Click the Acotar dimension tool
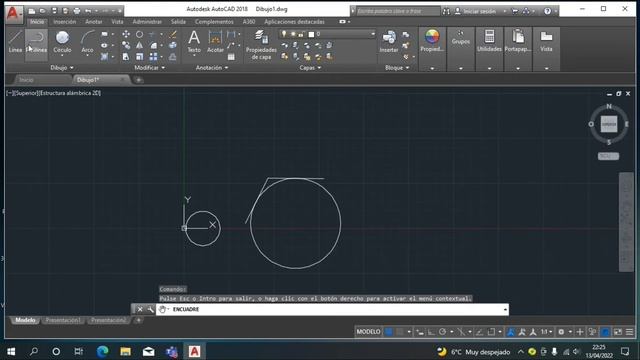This screenshot has width=640, height=360. click(x=215, y=42)
